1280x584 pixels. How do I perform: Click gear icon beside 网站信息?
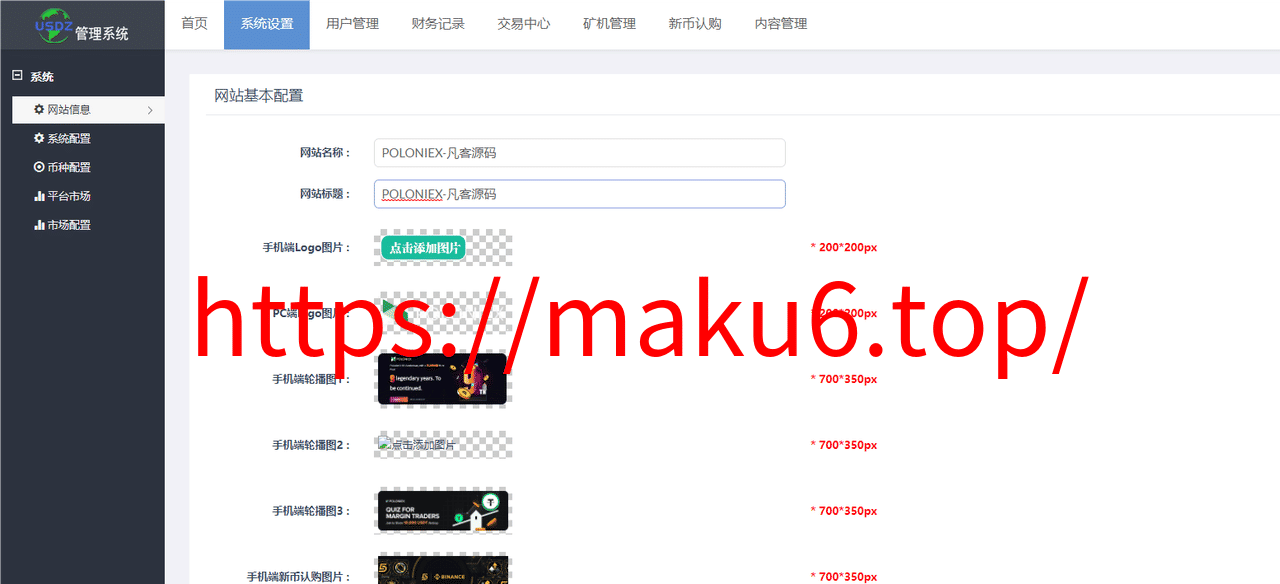39,109
